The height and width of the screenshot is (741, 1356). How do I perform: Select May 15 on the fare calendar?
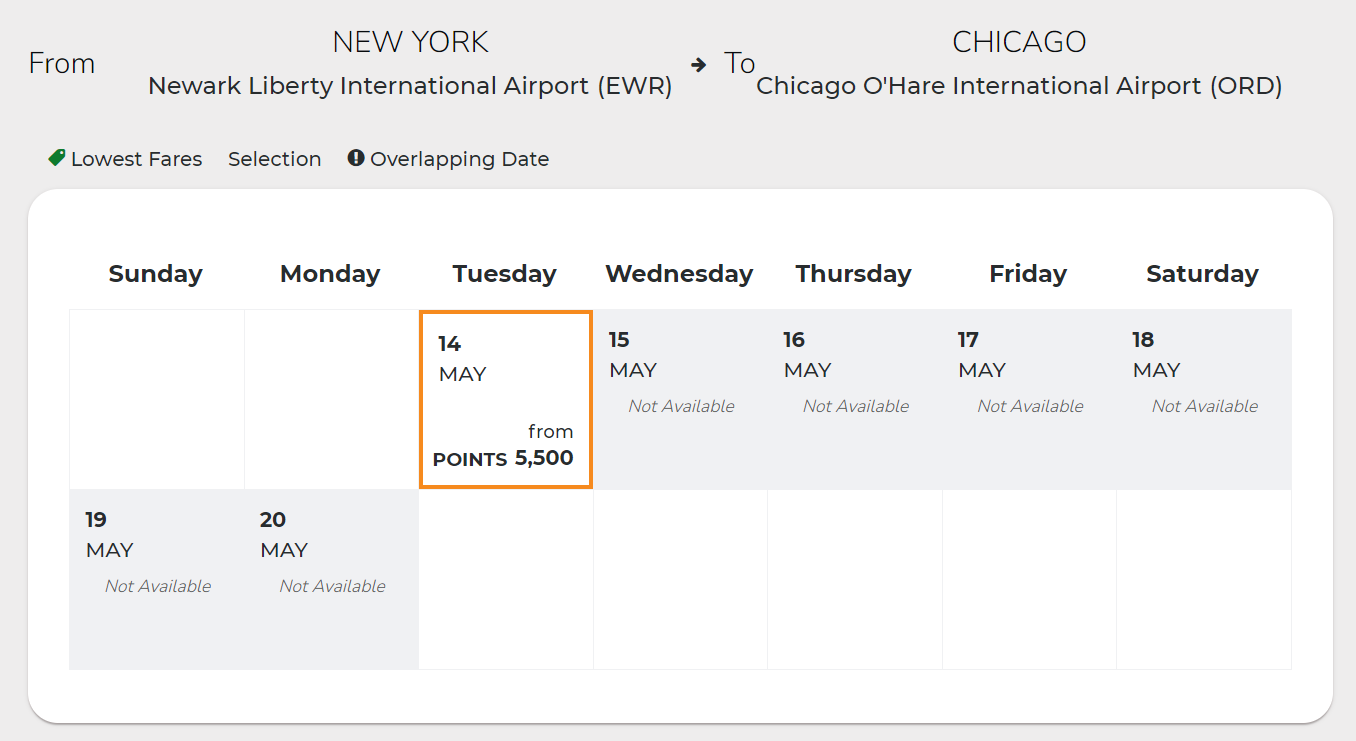[680, 399]
